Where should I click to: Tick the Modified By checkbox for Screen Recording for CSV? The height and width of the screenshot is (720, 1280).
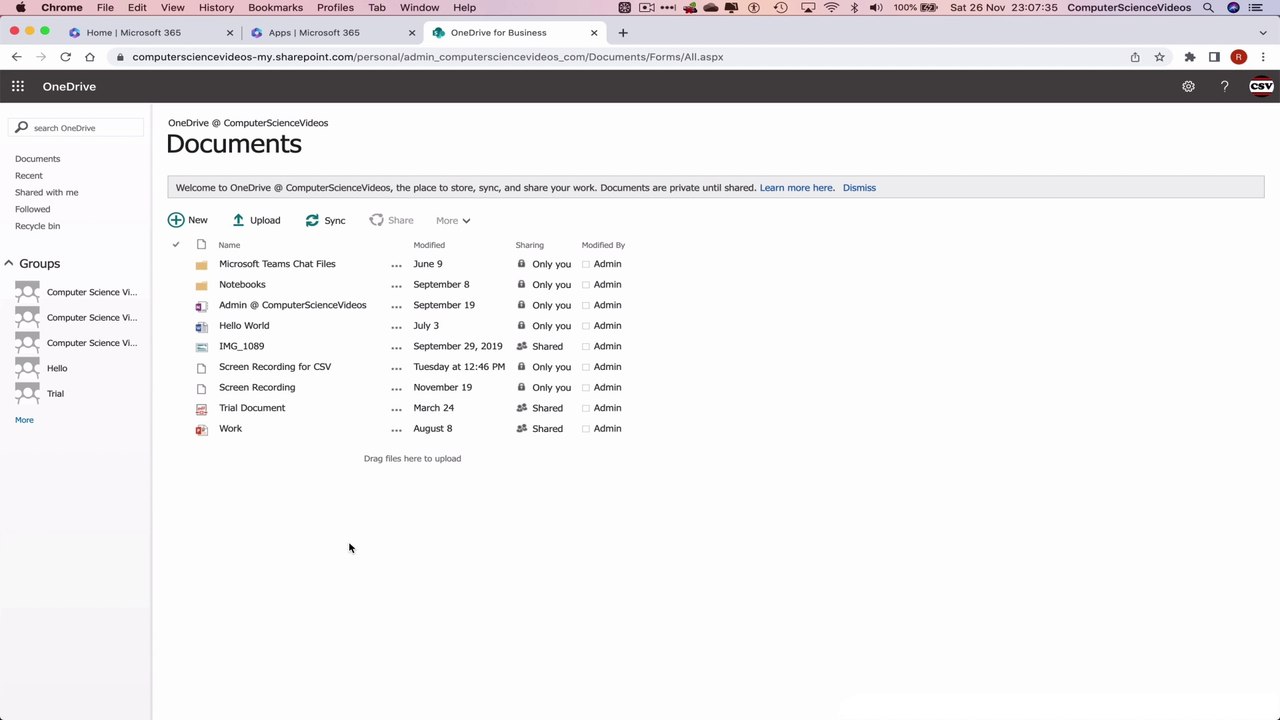[586, 367]
